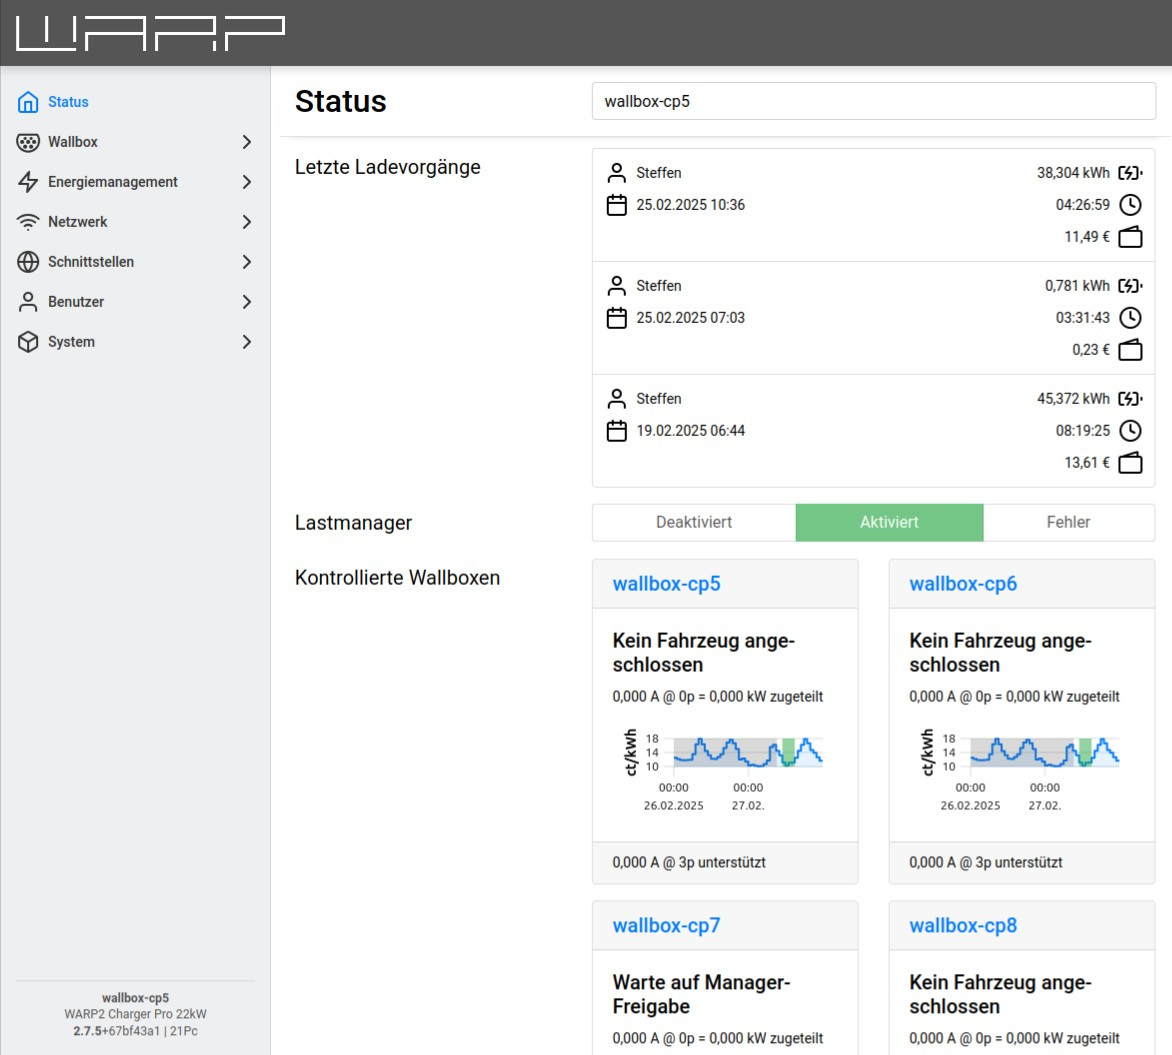Screen dimensions: 1172x1055
Task: Click the Energiemanagement lightning bolt icon
Action: click(x=28, y=182)
